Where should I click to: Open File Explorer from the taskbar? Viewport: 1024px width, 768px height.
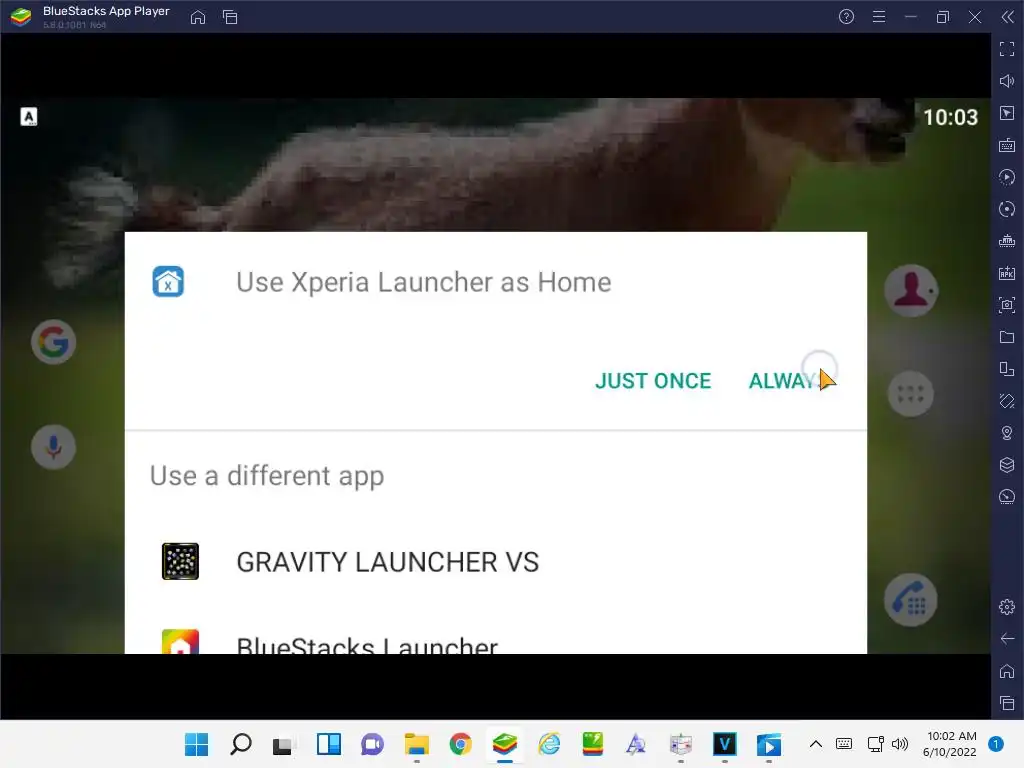click(x=416, y=744)
